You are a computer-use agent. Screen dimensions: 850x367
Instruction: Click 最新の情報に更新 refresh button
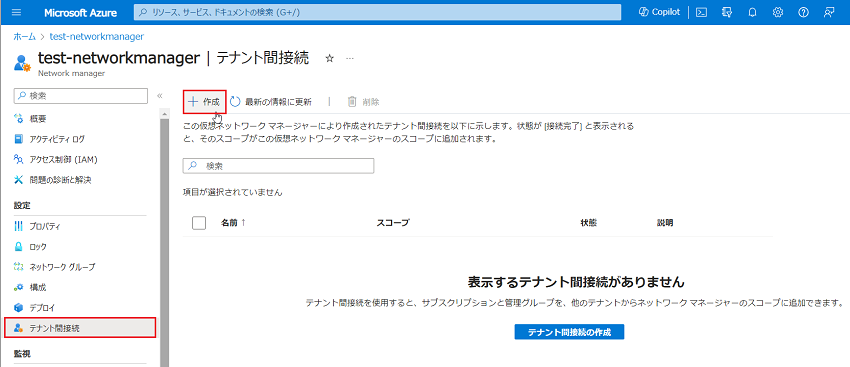tap(271, 102)
